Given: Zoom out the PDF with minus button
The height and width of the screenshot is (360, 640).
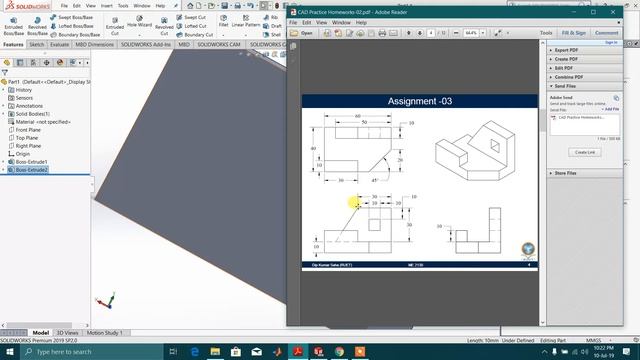Looking at the screenshot, I should [x=456, y=33].
